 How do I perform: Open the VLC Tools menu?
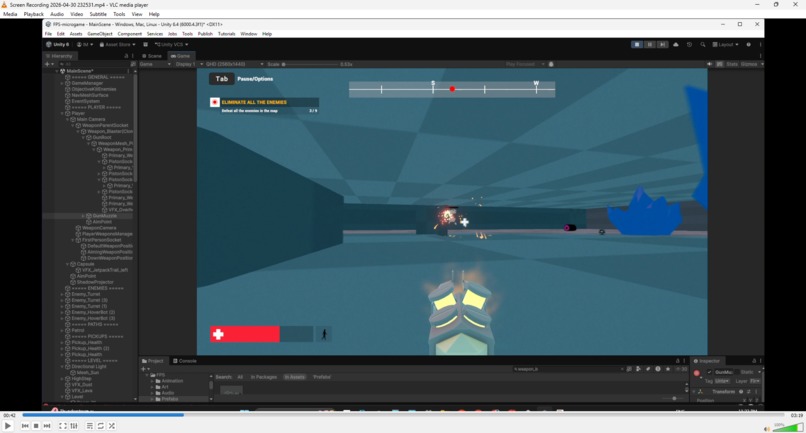pyautogui.click(x=119, y=14)
